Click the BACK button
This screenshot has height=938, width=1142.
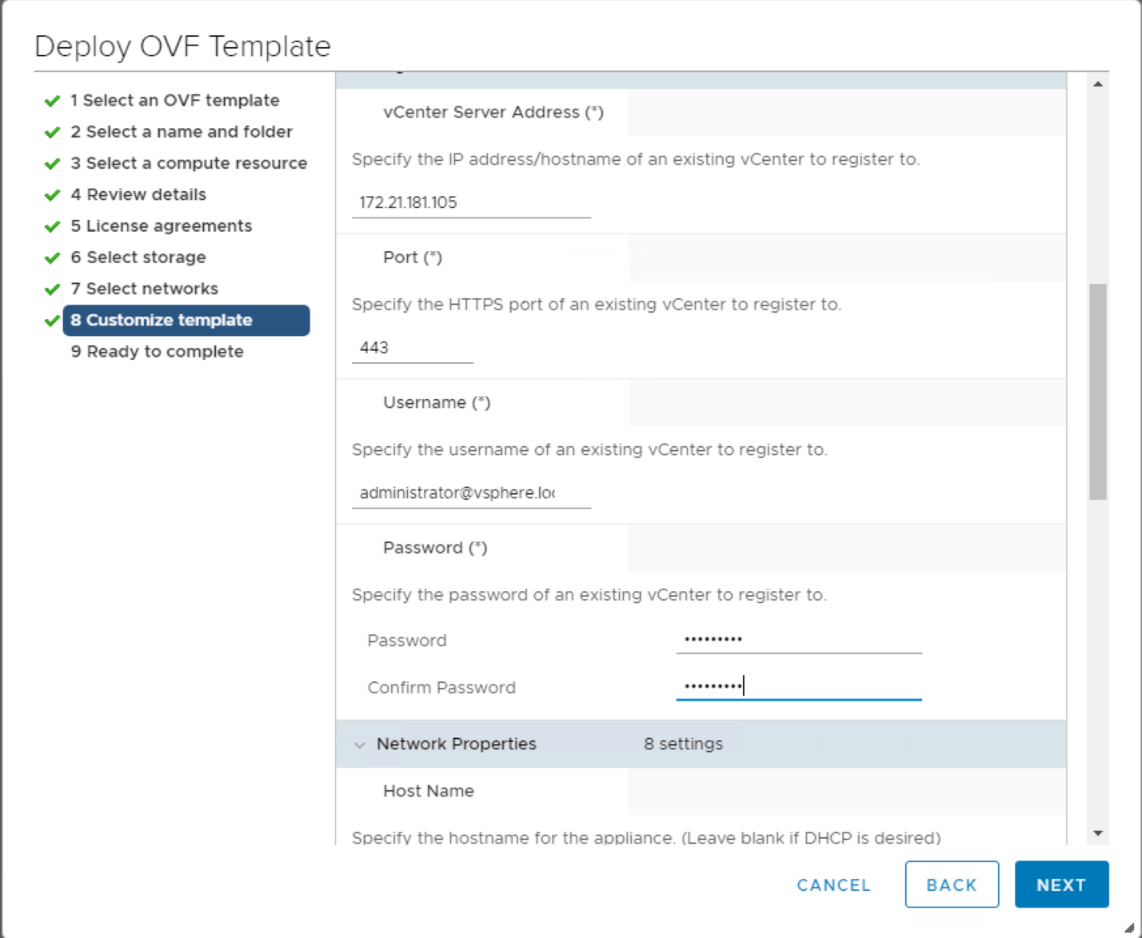click(951, 885)
